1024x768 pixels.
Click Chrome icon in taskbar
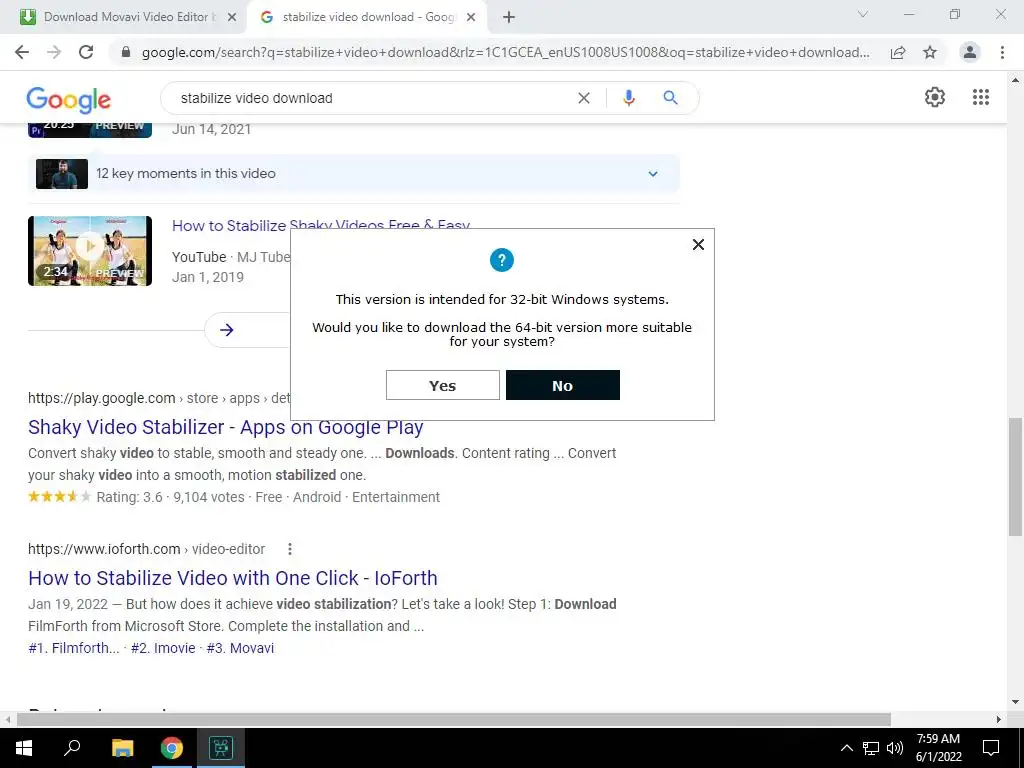[x=172, y=748]
